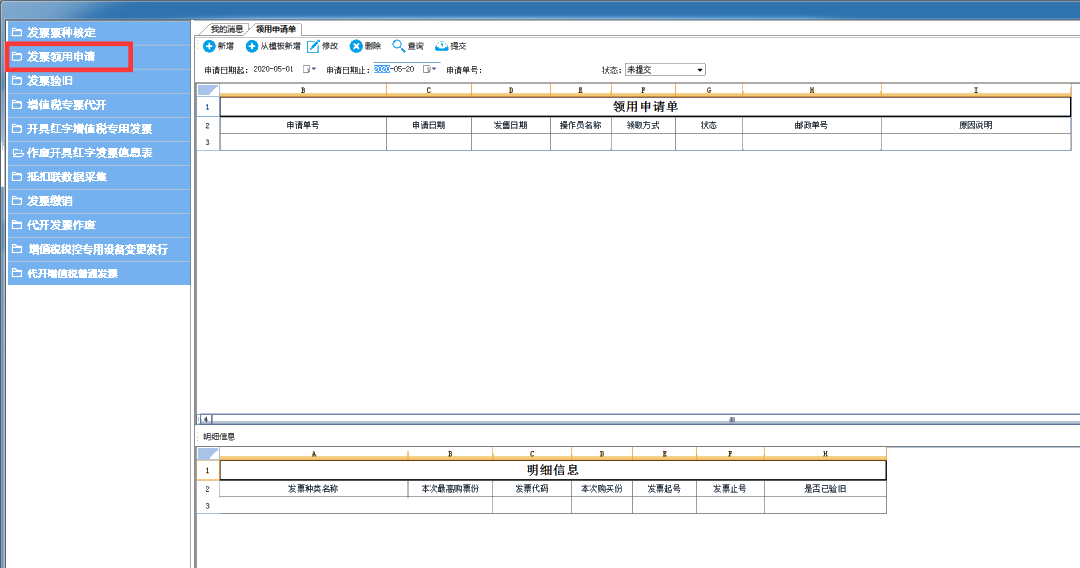
Task: Select column A letter in the lower grid
Action: click(313, 454)
